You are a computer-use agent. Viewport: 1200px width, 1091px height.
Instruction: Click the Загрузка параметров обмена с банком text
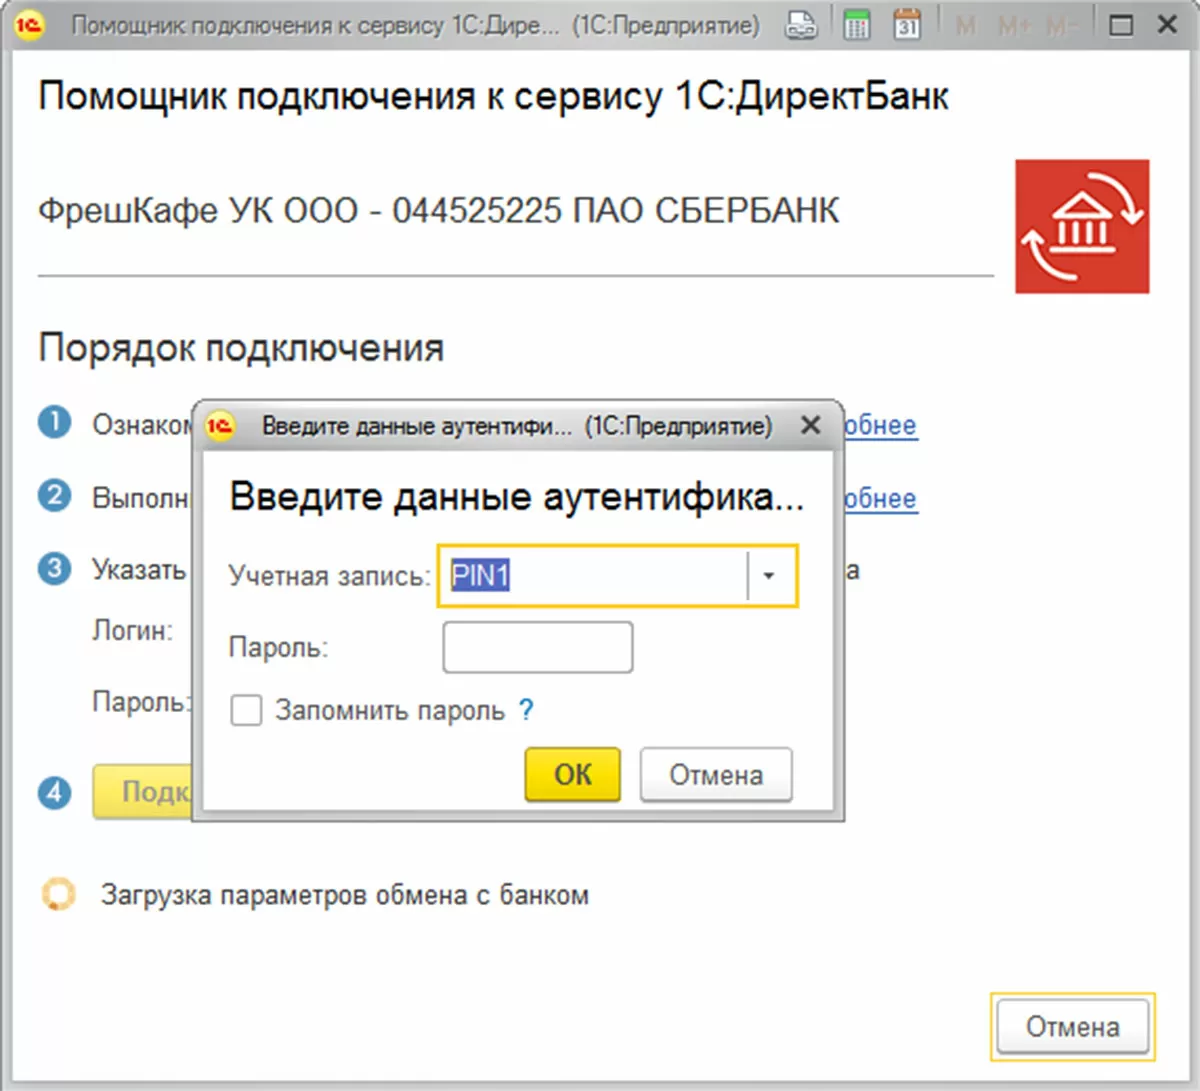[x=344, y=895]
